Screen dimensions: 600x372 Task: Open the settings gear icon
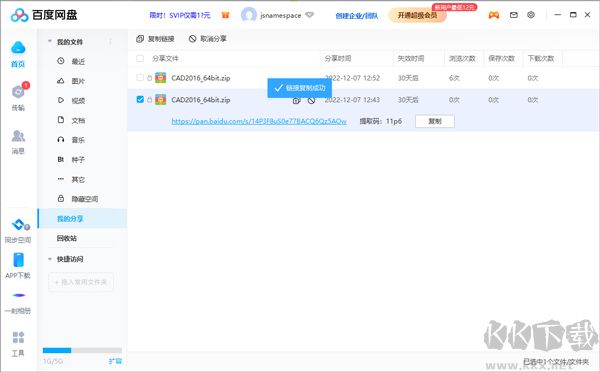531,15
